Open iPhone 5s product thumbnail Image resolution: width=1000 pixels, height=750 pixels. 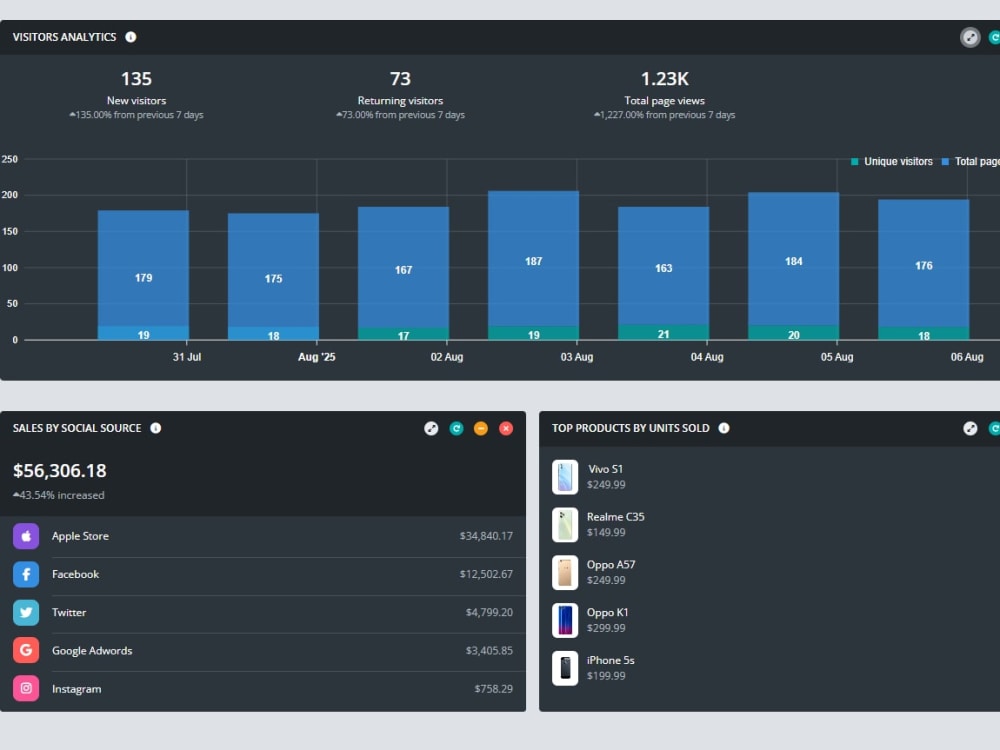click(565, 668)
